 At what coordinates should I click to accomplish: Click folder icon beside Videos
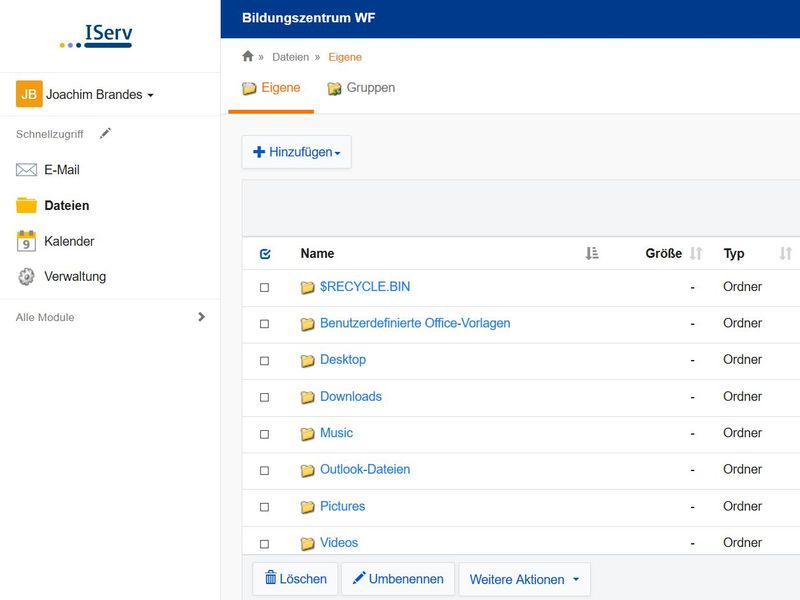click(307, 544)
